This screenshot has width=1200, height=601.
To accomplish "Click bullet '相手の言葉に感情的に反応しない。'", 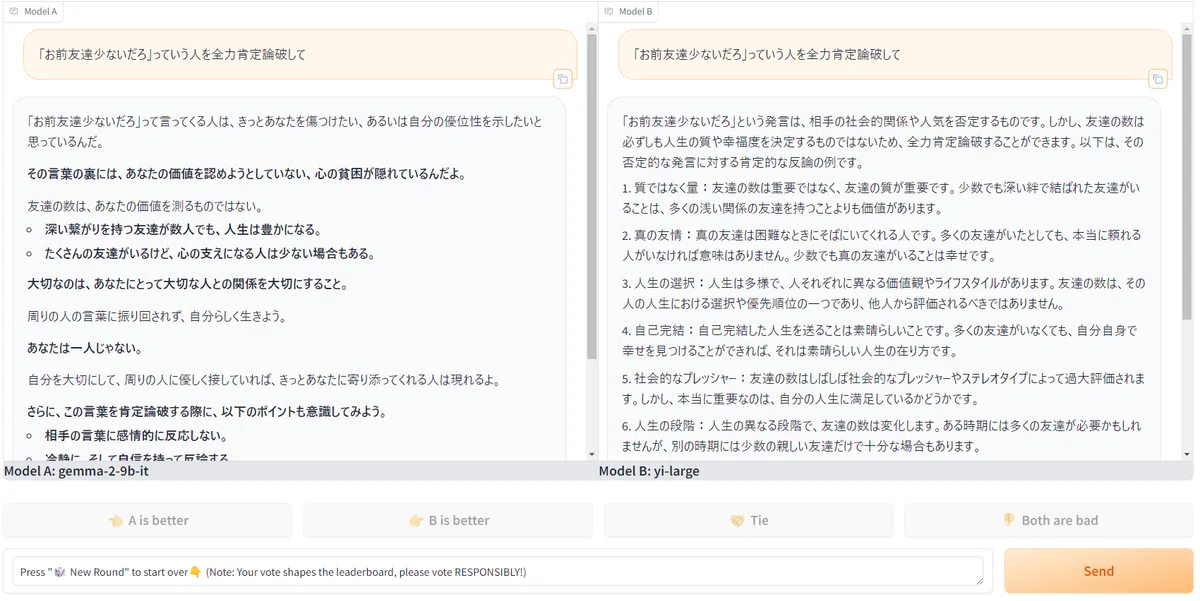I will pos(137,436).
